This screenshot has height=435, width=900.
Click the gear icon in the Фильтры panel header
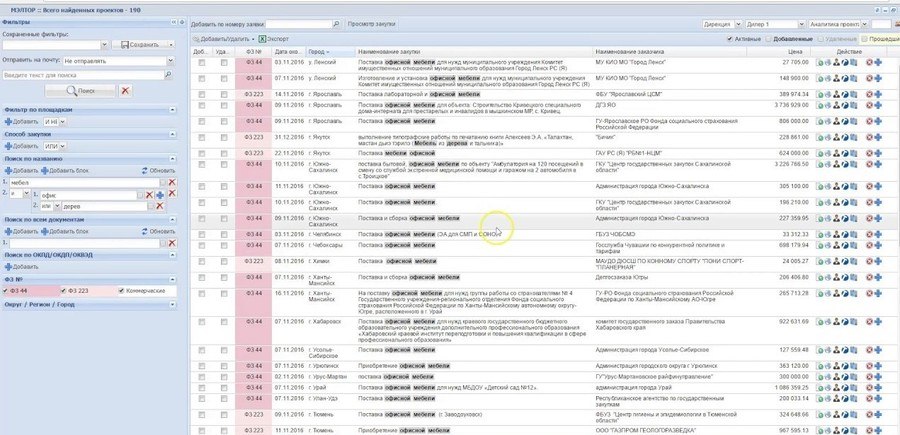pos(182,22)
